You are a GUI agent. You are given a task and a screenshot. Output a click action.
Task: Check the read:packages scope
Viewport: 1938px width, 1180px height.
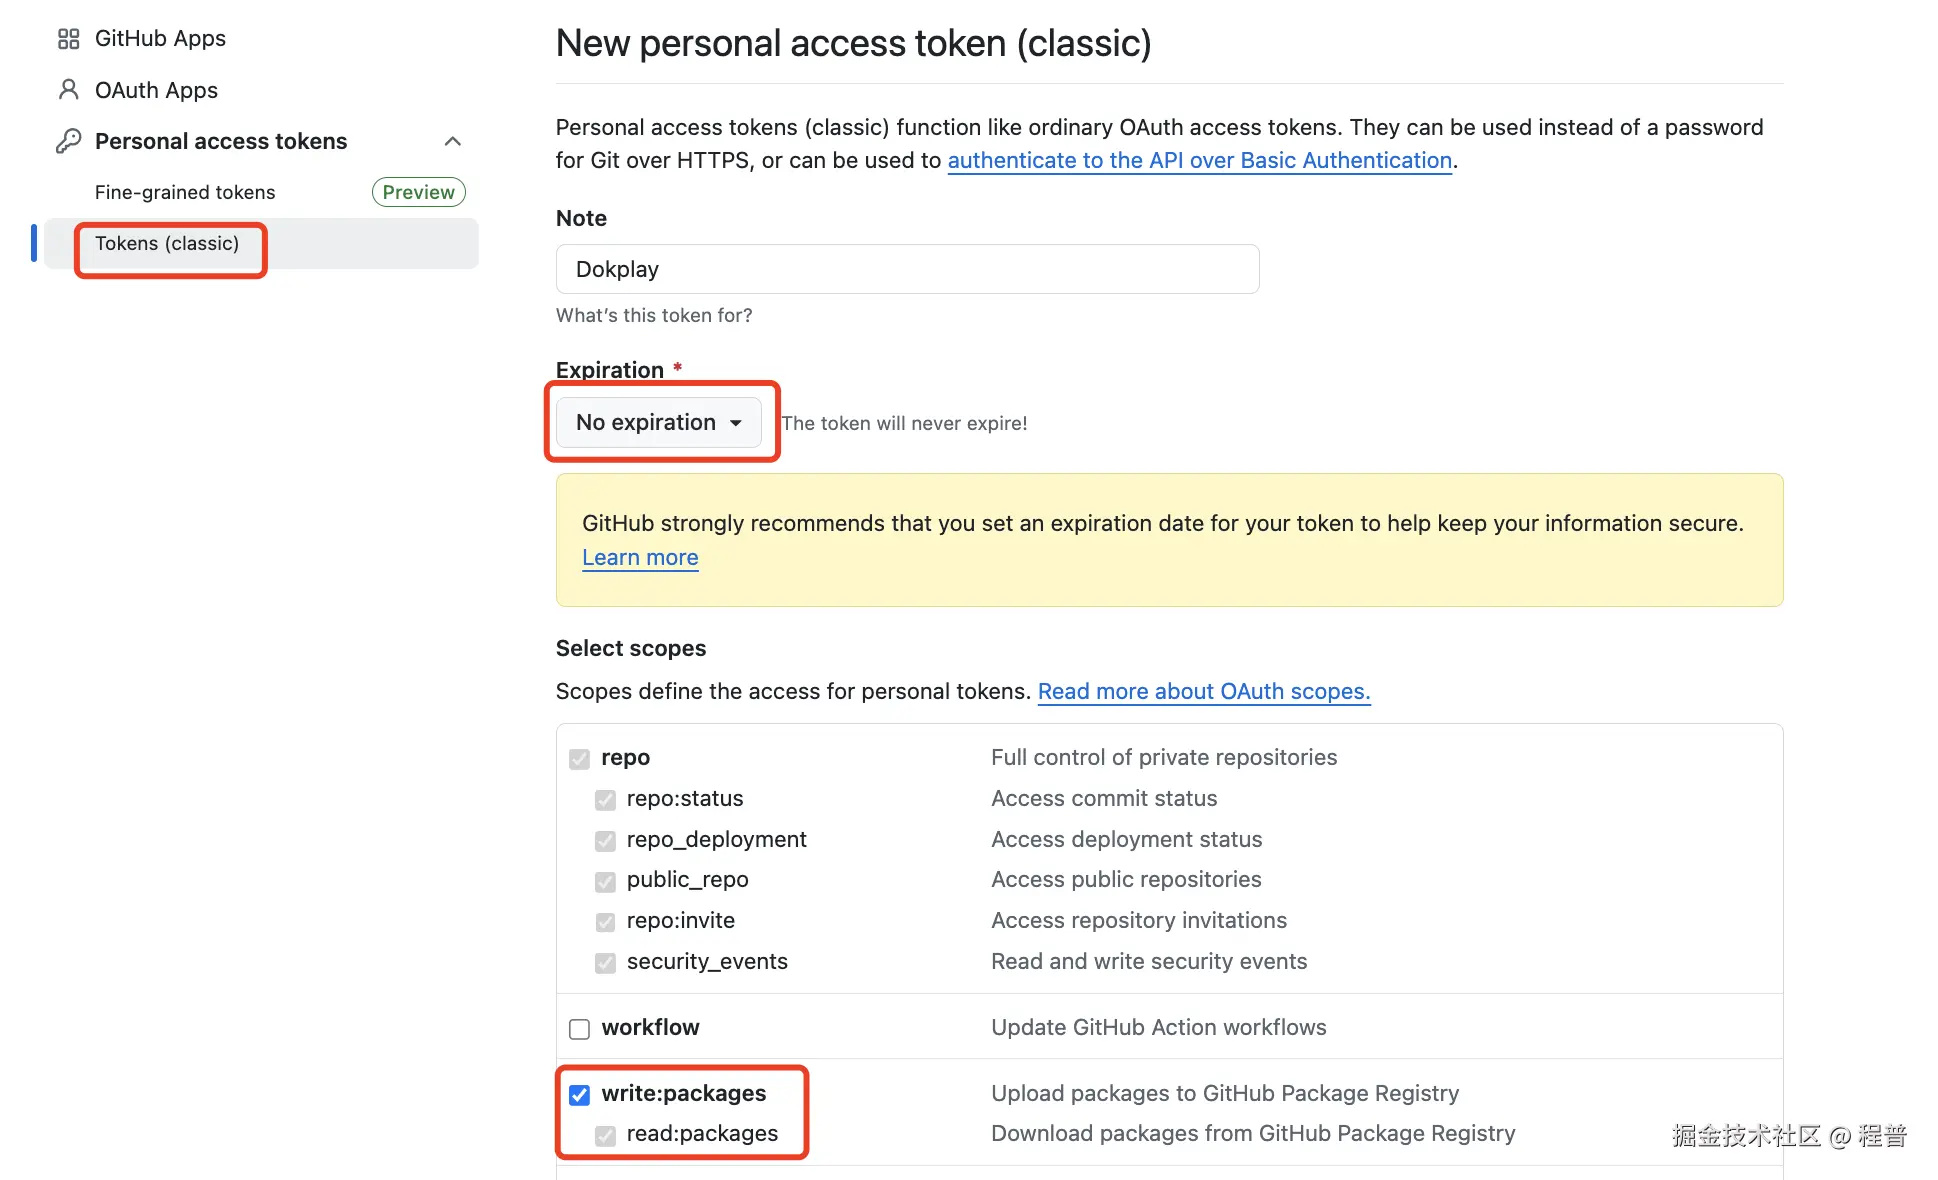tap(605, 1135)
